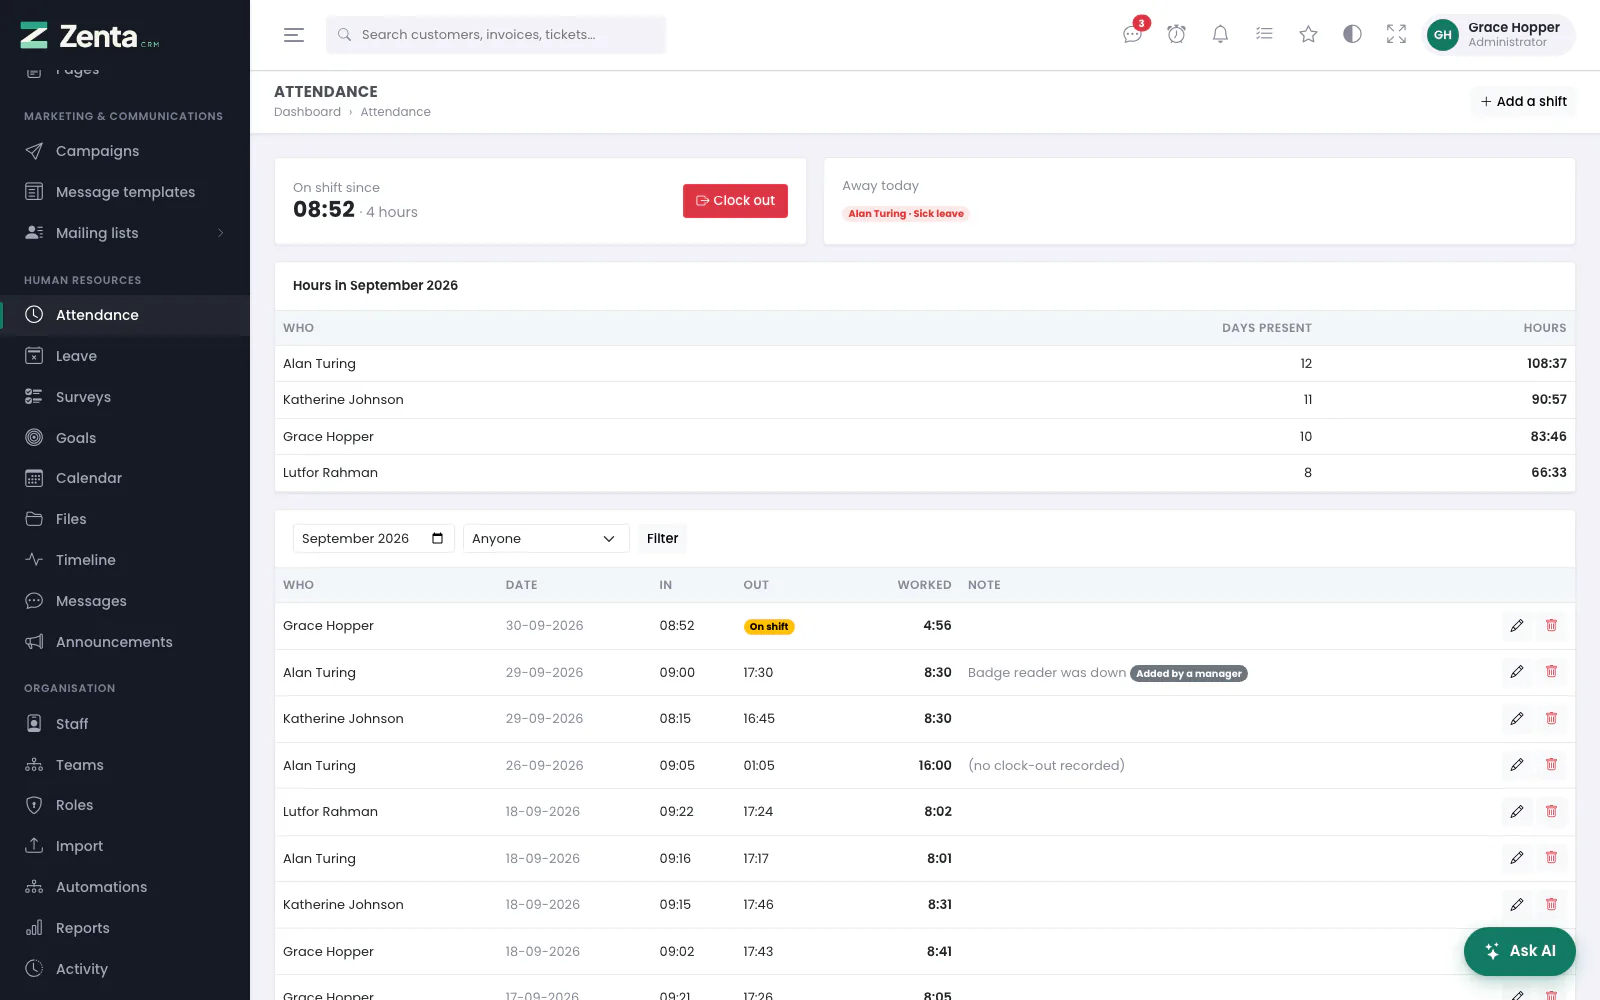Delete Katherine Johnson 29-09-2026 shift
This screenshot has height=1000, width=1600.
tap(1552, 719)
